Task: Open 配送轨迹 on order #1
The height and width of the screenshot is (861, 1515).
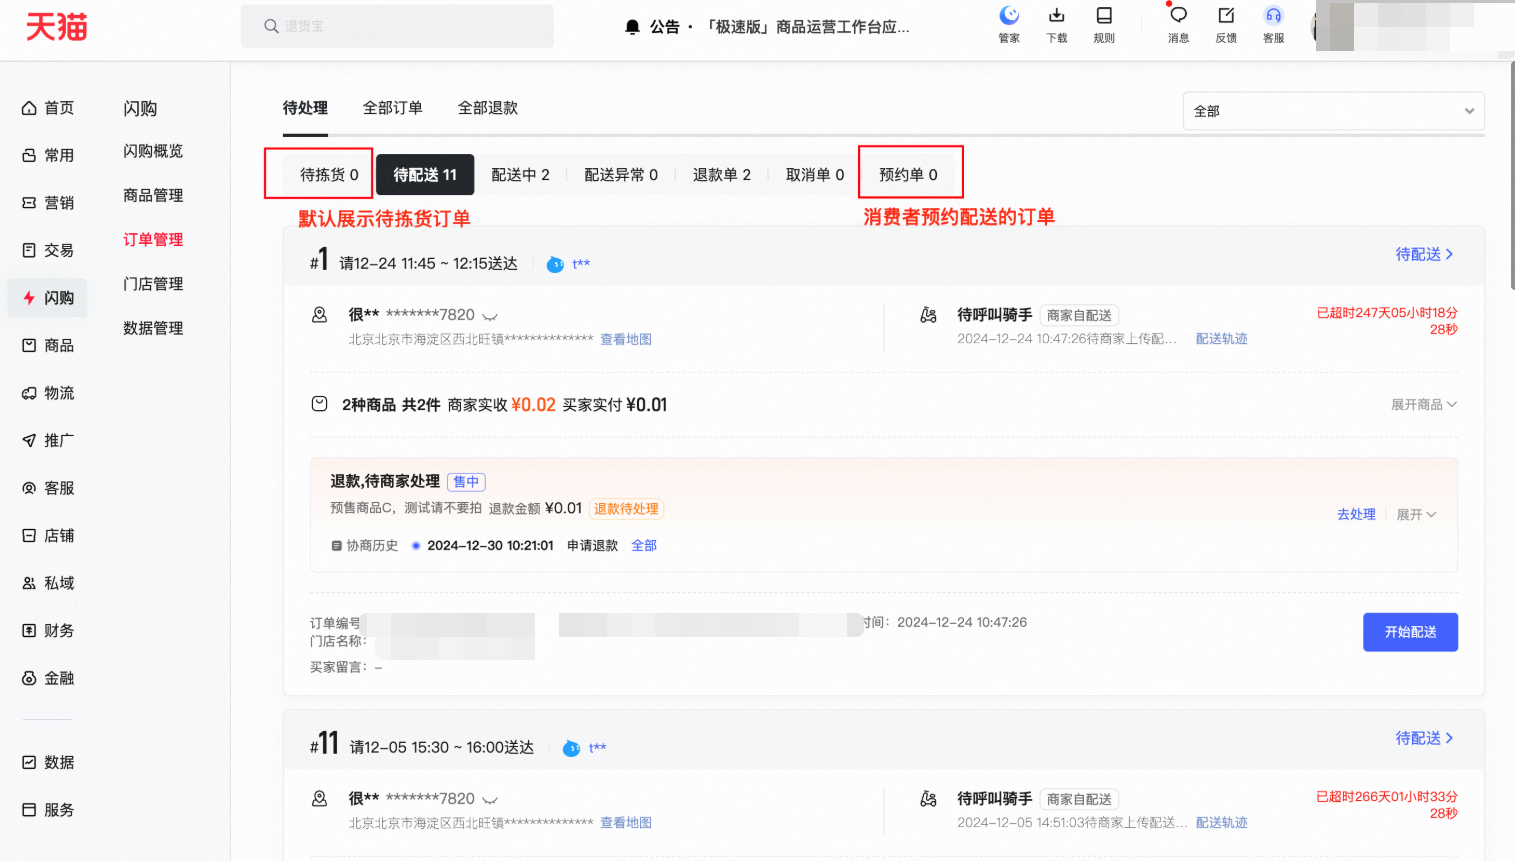Action: 1222,339
